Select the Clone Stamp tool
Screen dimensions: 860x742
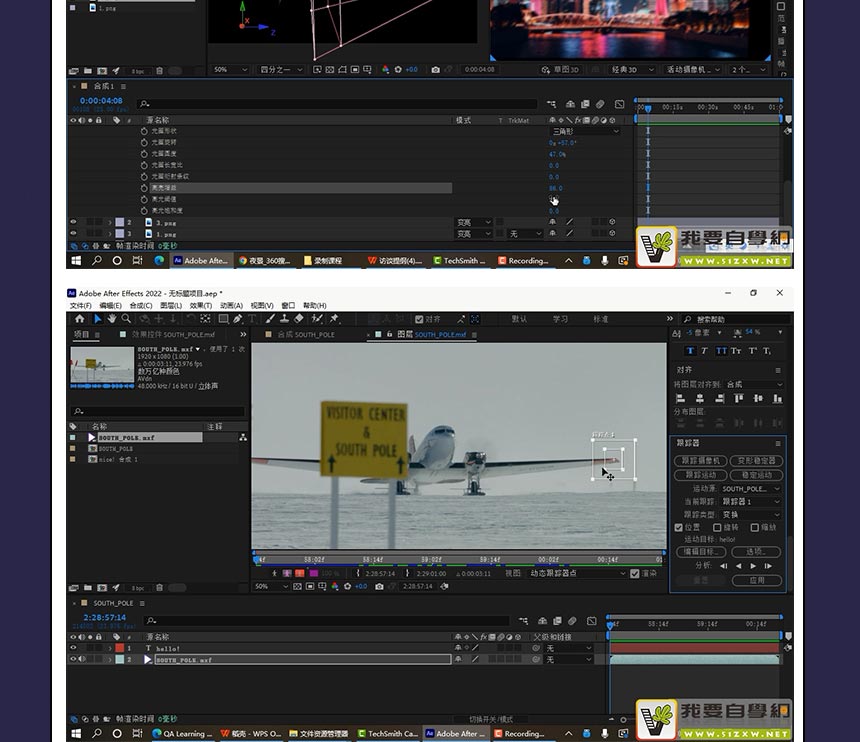[284, 319]
